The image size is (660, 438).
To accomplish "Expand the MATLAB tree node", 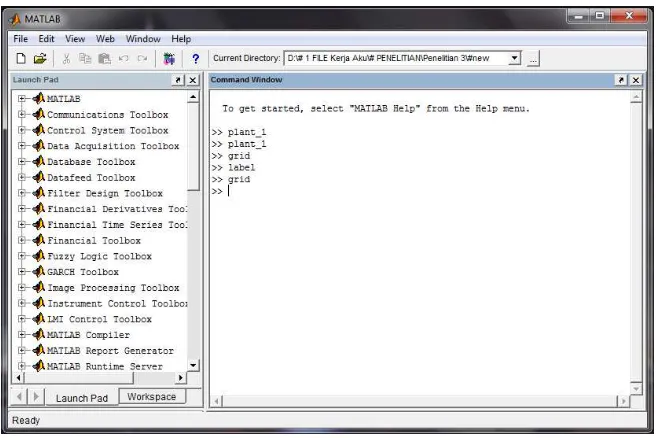I will pos(21,98).
